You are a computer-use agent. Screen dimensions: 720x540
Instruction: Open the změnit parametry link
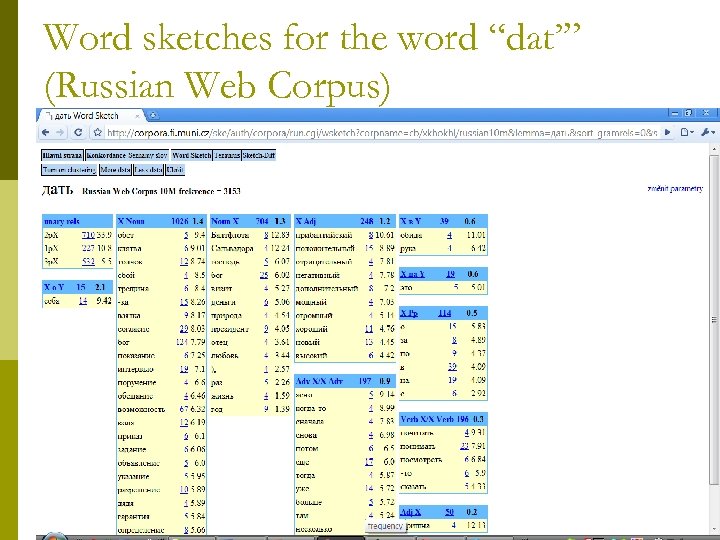coord(675,188)
